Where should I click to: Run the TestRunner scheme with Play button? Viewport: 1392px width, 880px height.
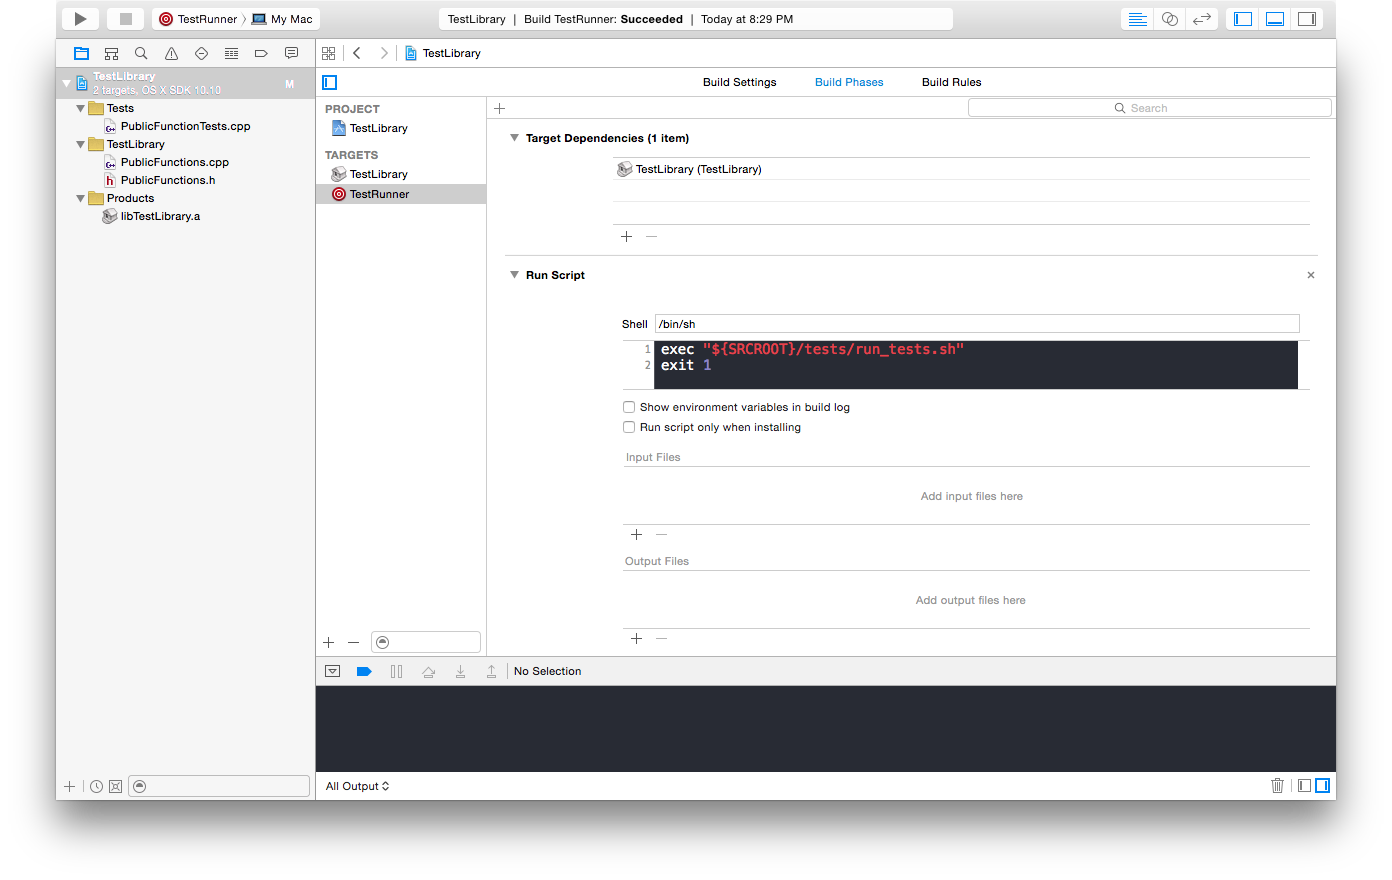pos(80,19)
